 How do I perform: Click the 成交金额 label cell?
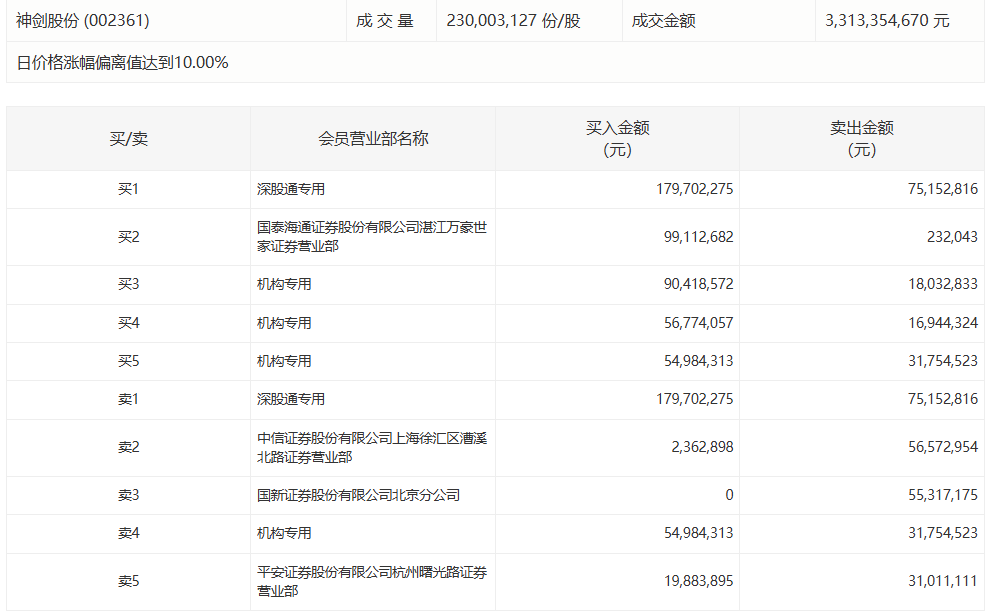(x=664, y=20)
